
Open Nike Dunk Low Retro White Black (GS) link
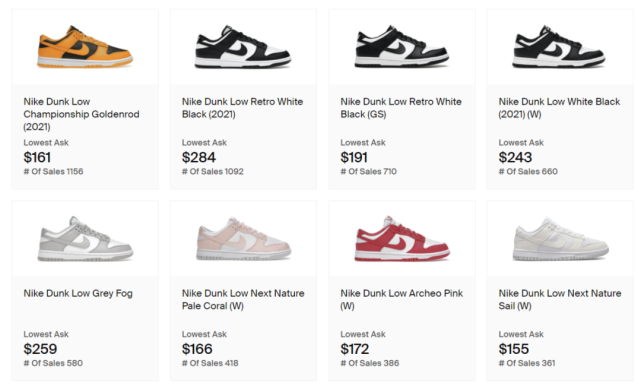click(x=401, y=108)
